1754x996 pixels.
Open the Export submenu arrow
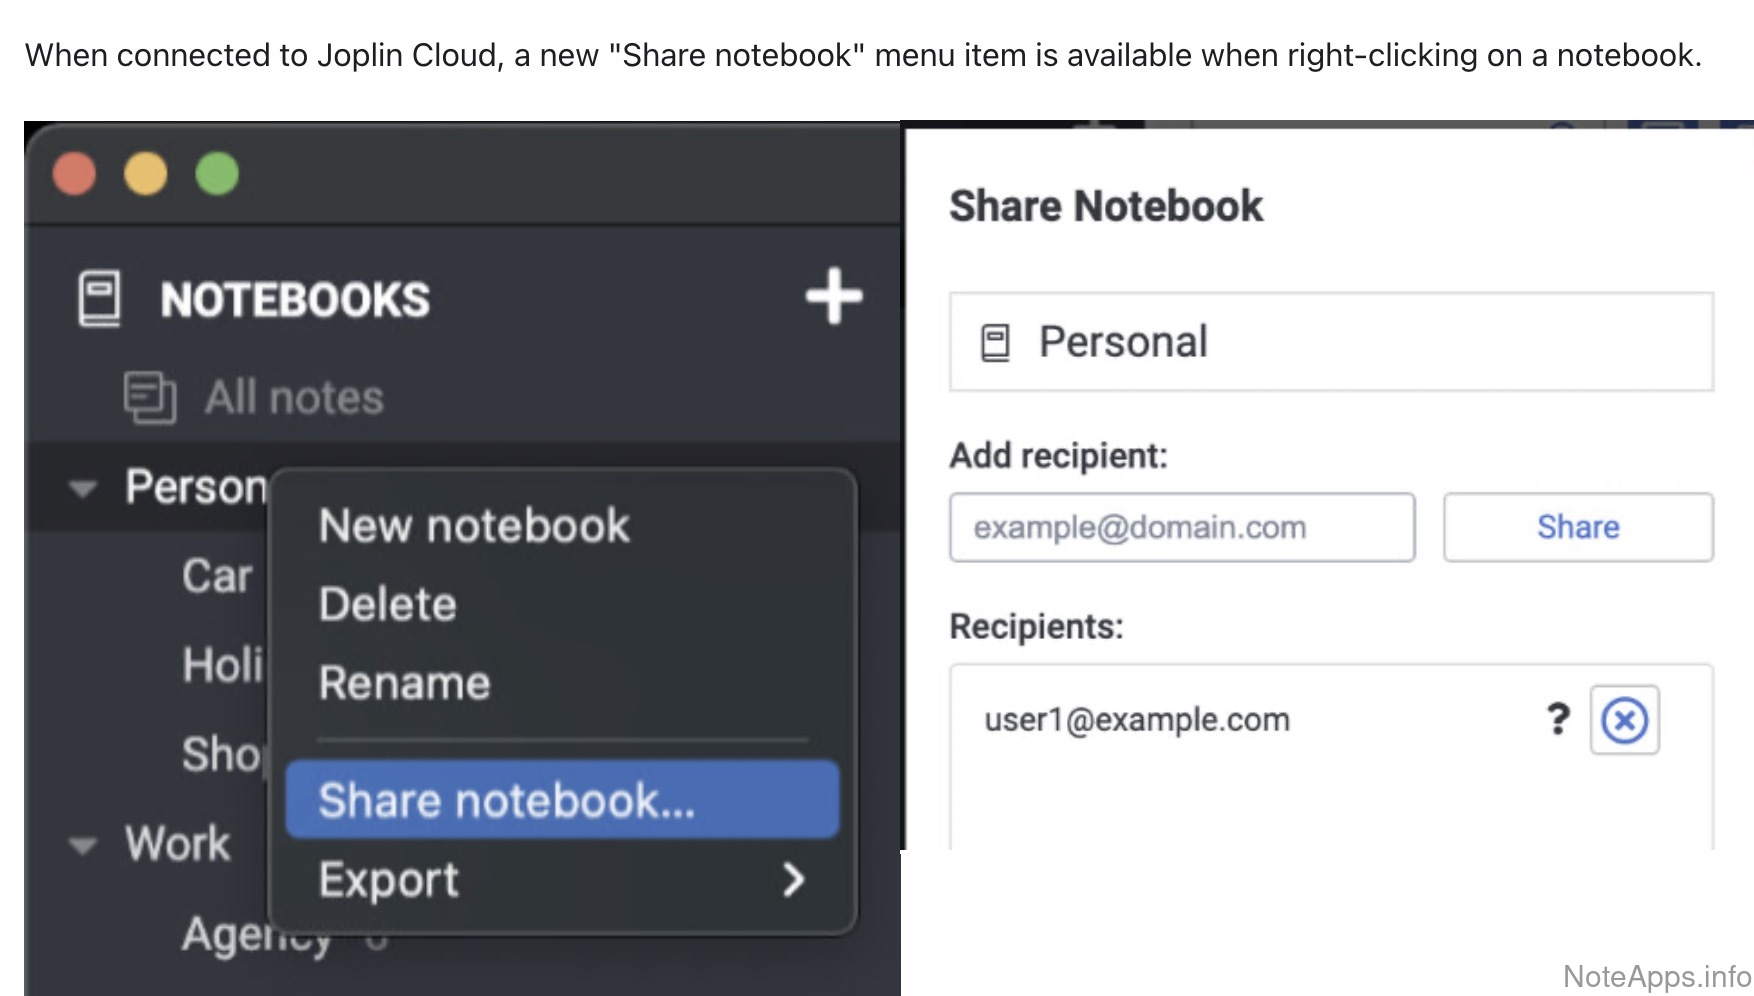tap(793, 880)
